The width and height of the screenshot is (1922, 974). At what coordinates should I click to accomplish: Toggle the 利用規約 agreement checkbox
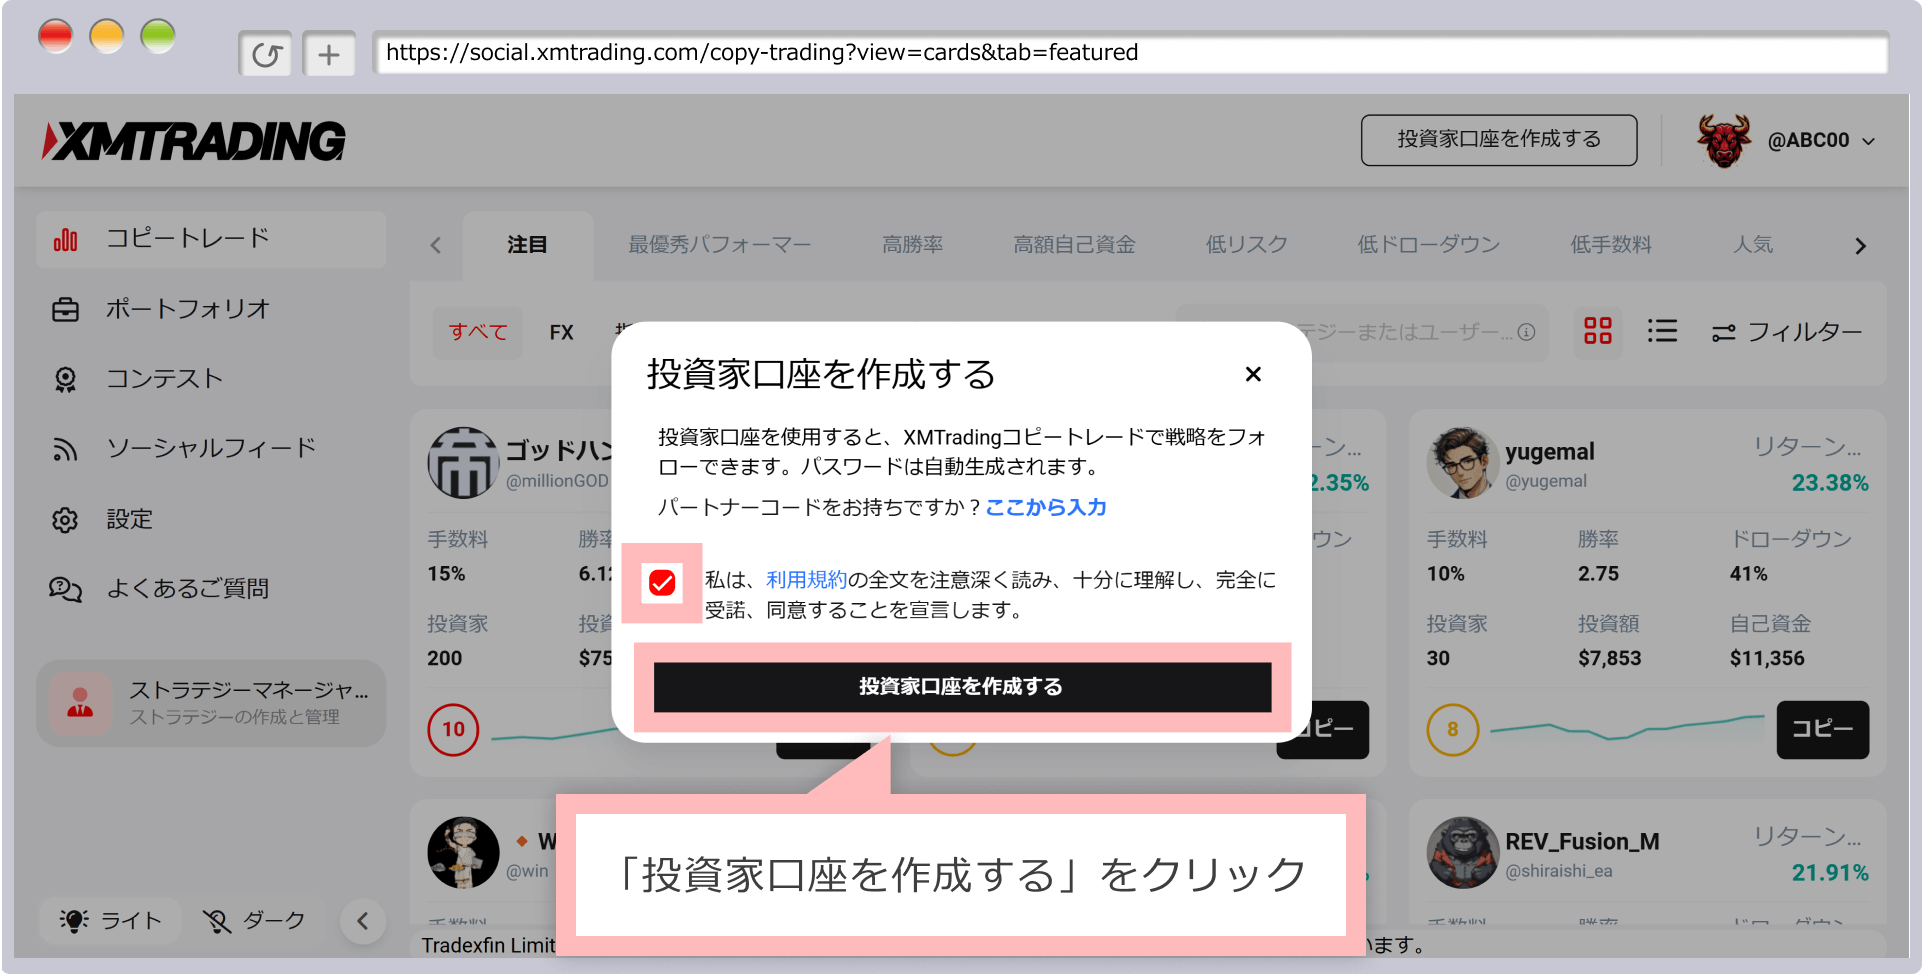tap(662, 583)
